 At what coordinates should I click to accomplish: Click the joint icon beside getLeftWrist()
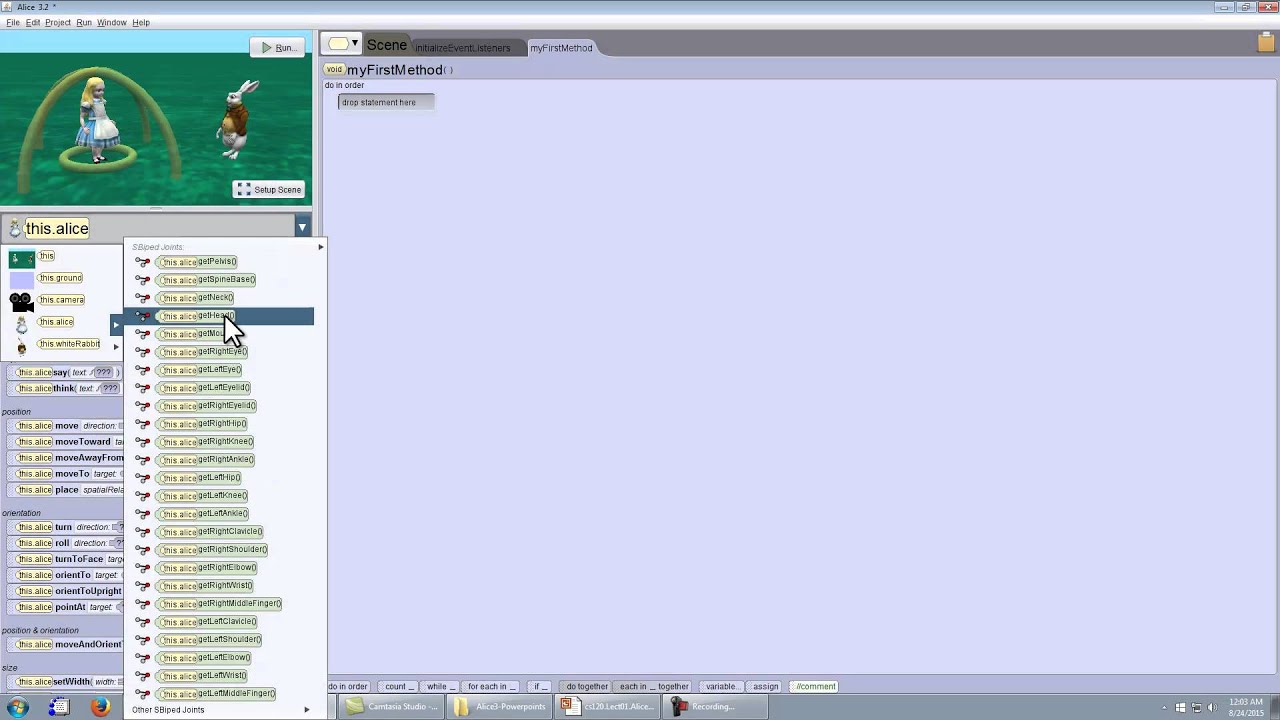coord(143,676)
